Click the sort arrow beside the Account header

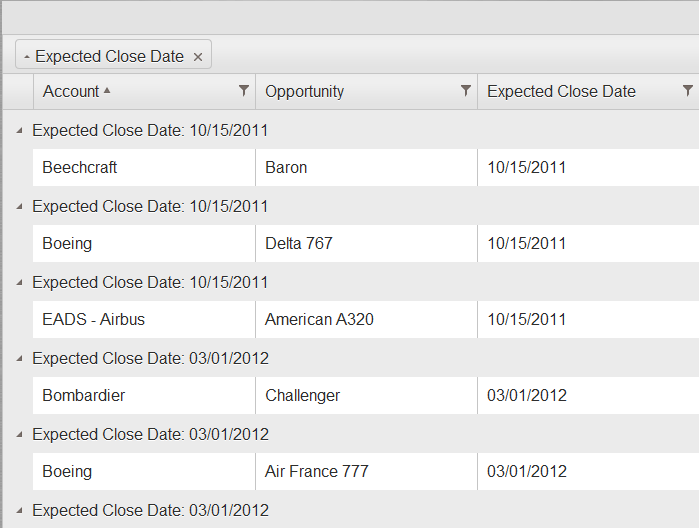click(107, 91)
